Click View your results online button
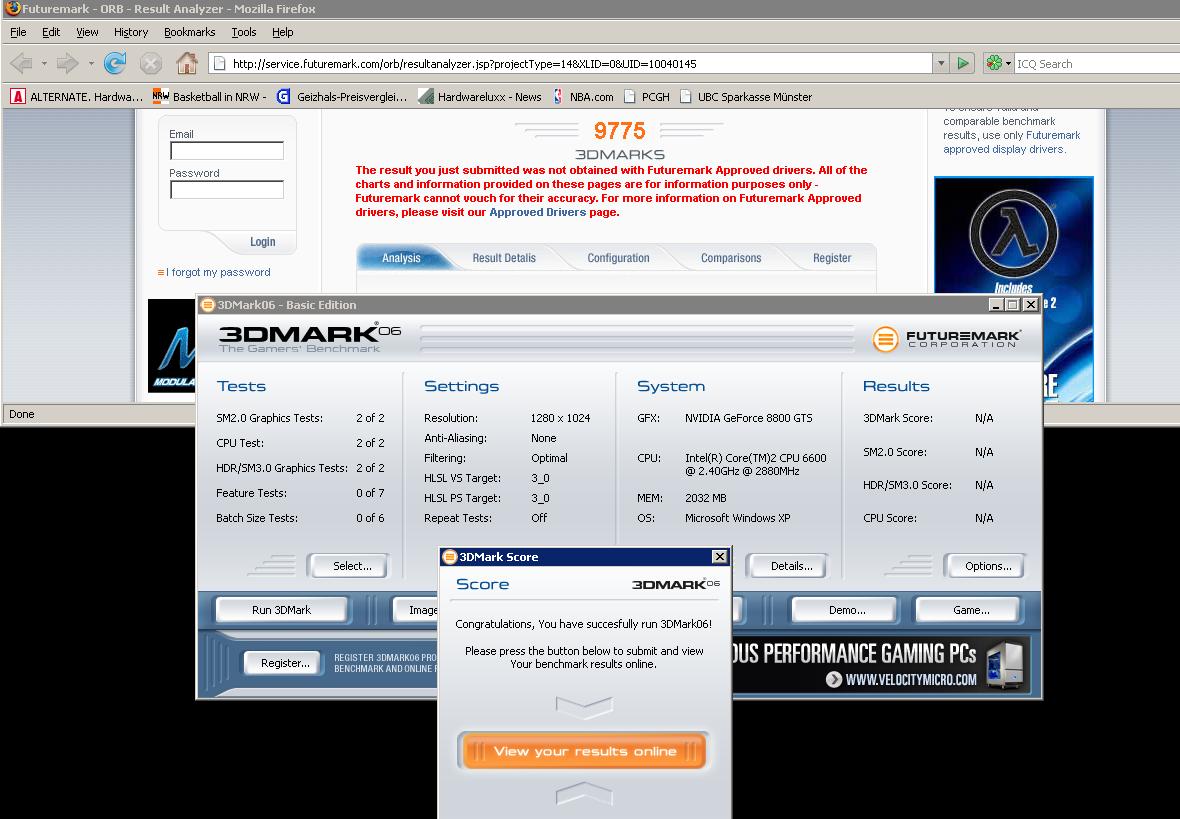The height and width of the screenshot is (819, 1180). [584, 750]
